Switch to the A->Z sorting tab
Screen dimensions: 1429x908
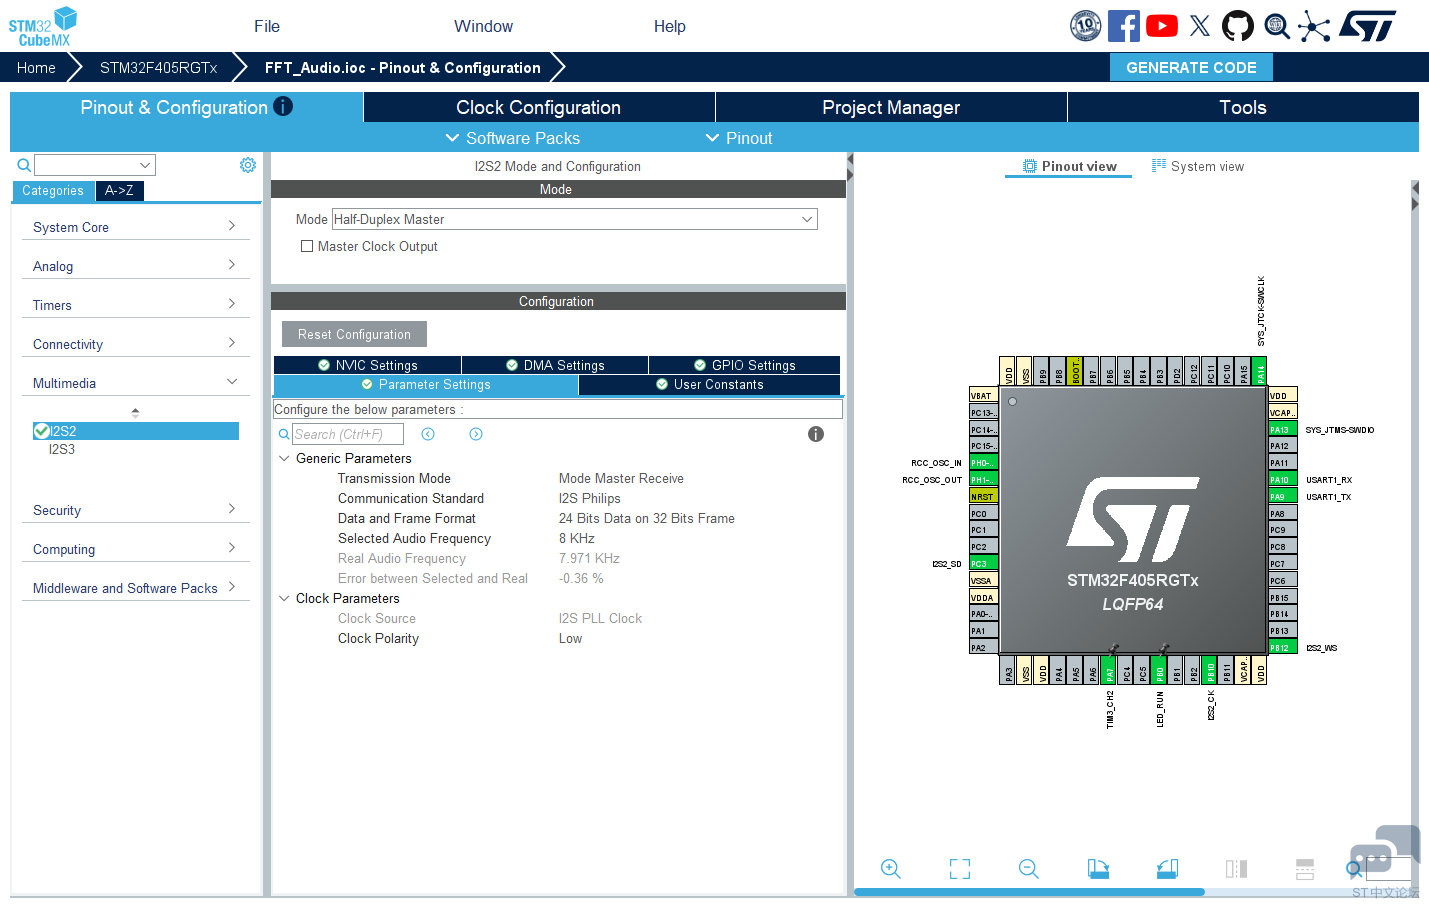click(x=119, y=190)
